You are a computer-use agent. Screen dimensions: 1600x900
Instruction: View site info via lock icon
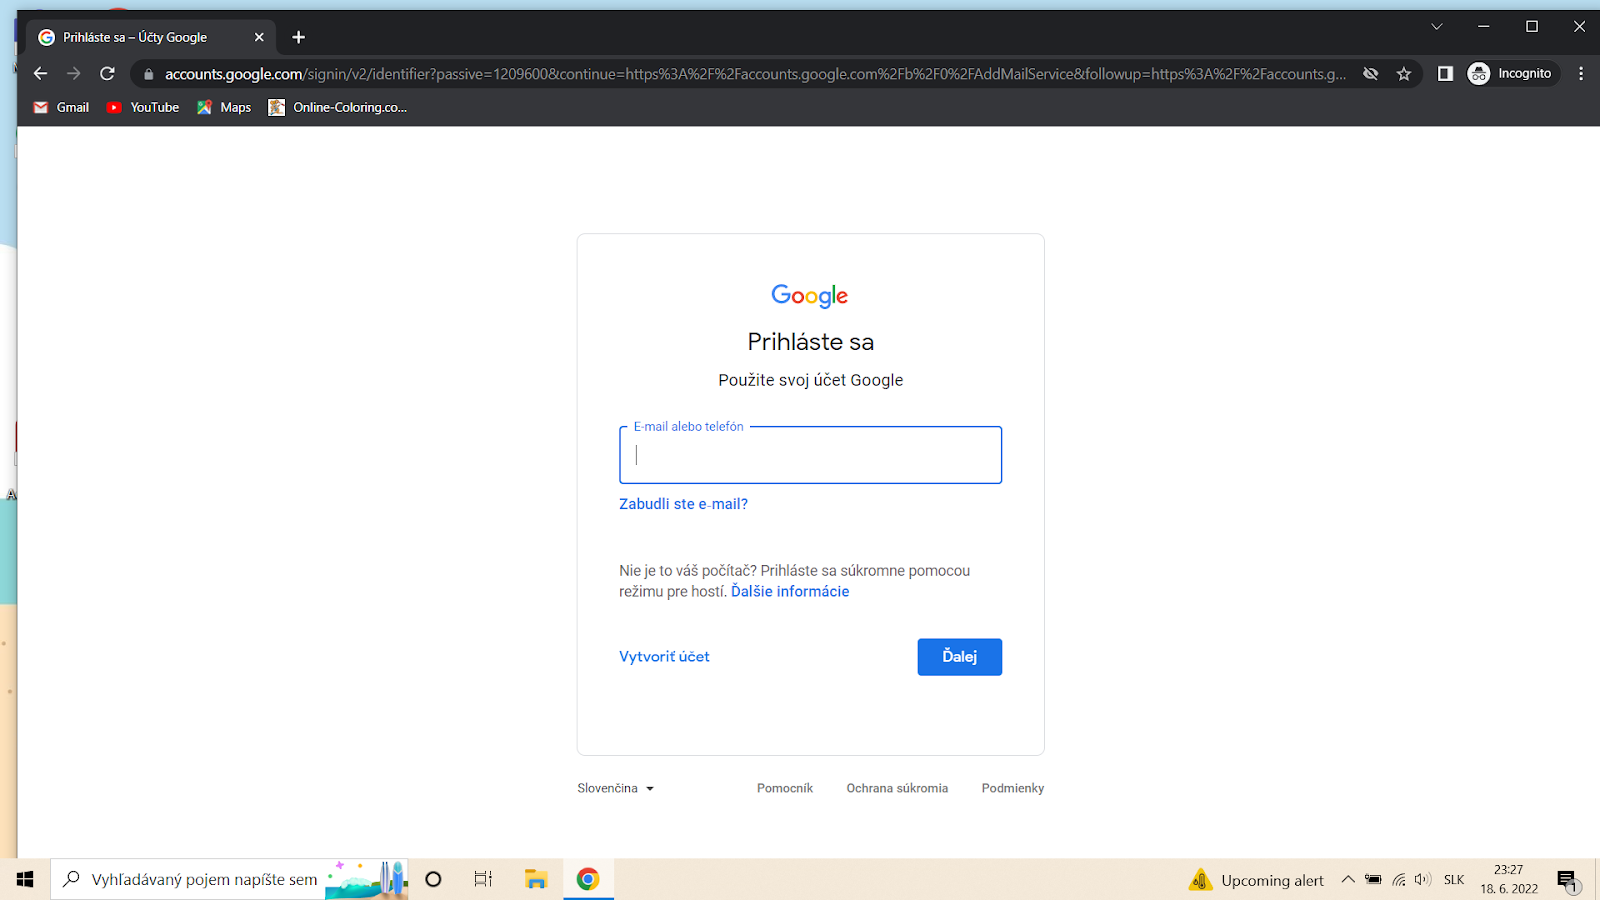pos(149,74)
